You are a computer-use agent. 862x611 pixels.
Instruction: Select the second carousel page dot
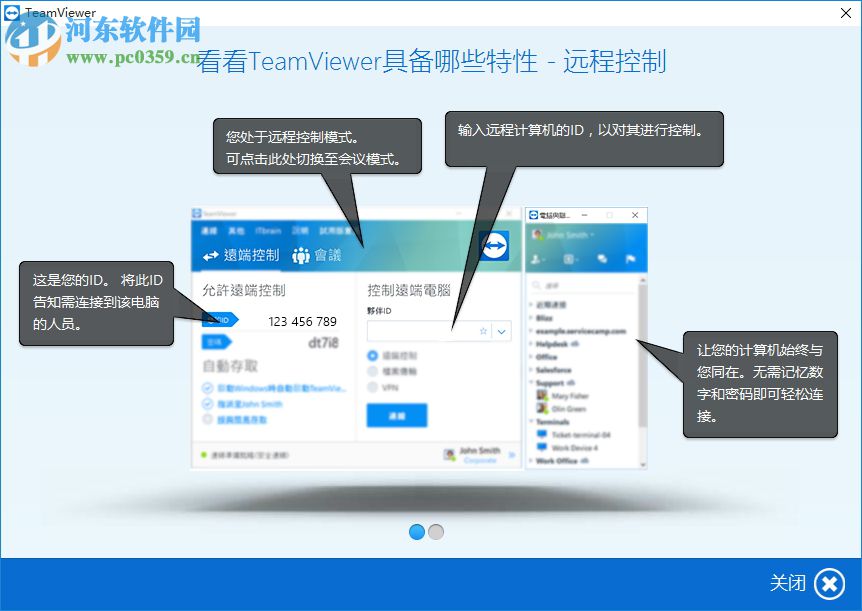[x=435, y=532]
